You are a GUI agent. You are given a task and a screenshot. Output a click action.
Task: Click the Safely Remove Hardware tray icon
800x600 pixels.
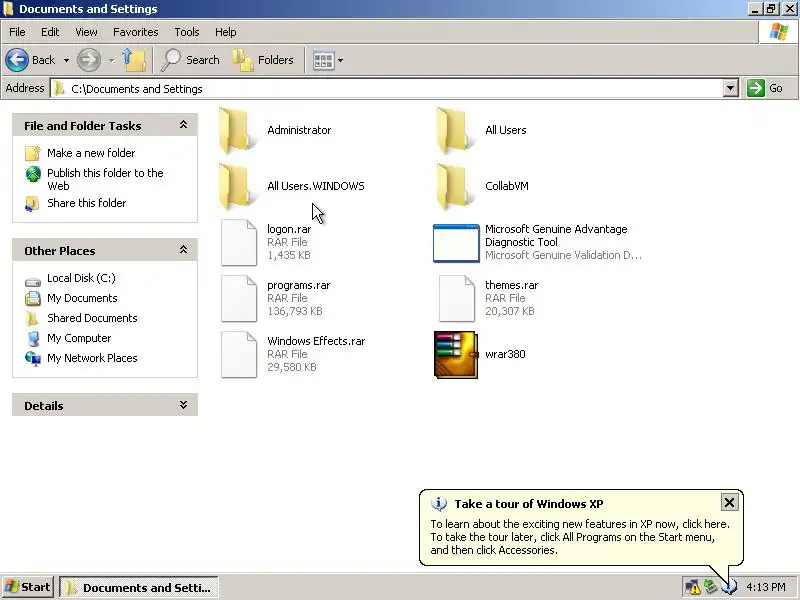click(x=710, y=586)
